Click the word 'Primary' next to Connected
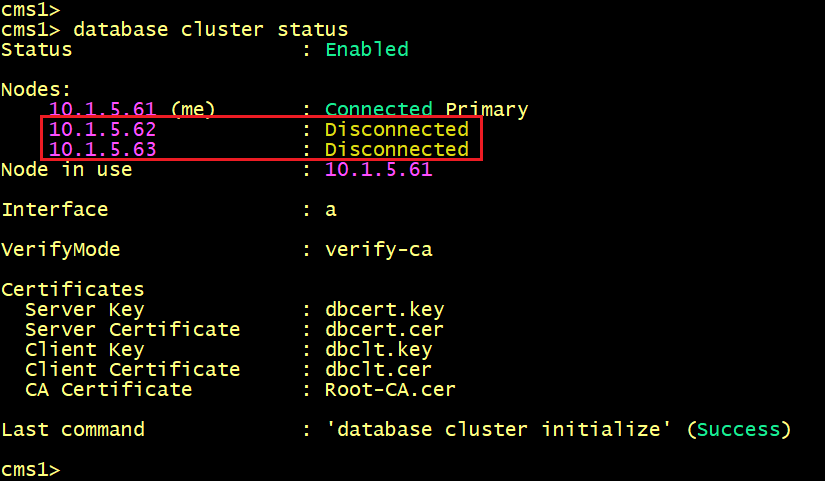Screen dimensions: 825x481 coord(487,110)
